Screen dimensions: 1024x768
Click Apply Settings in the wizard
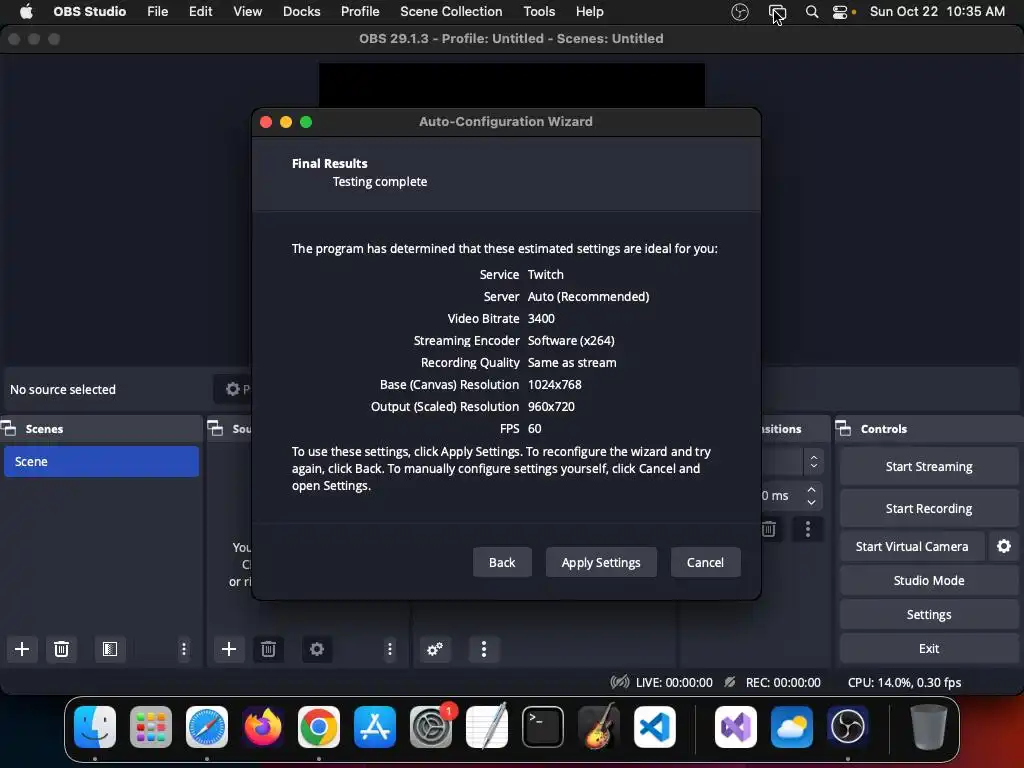[601, 562]
